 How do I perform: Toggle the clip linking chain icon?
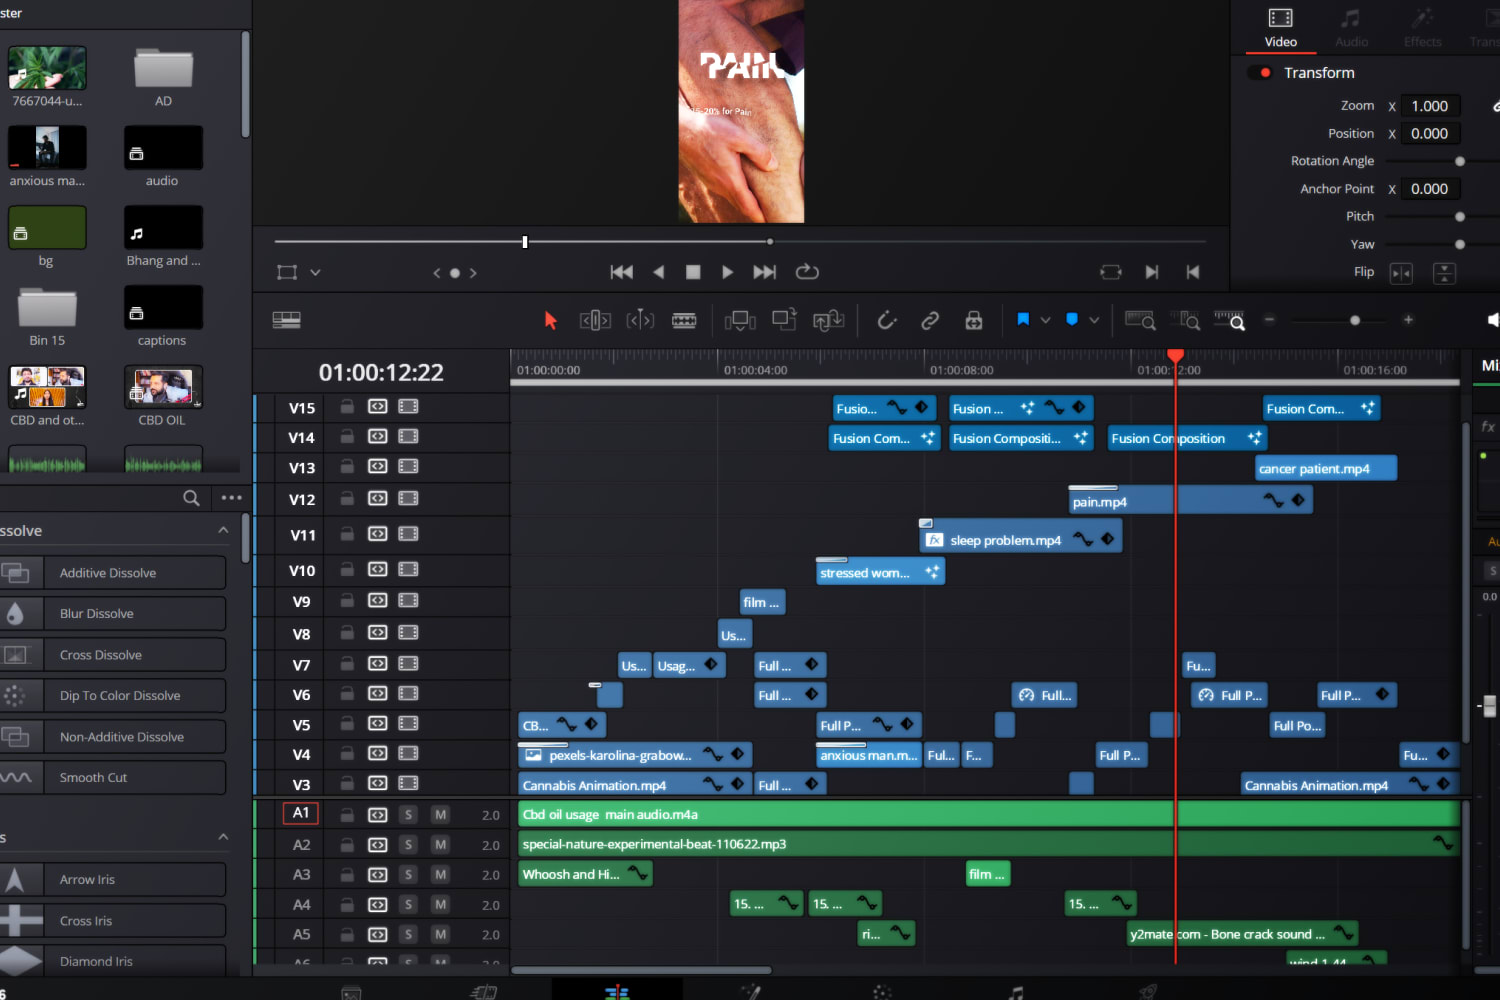click(930, 320)
